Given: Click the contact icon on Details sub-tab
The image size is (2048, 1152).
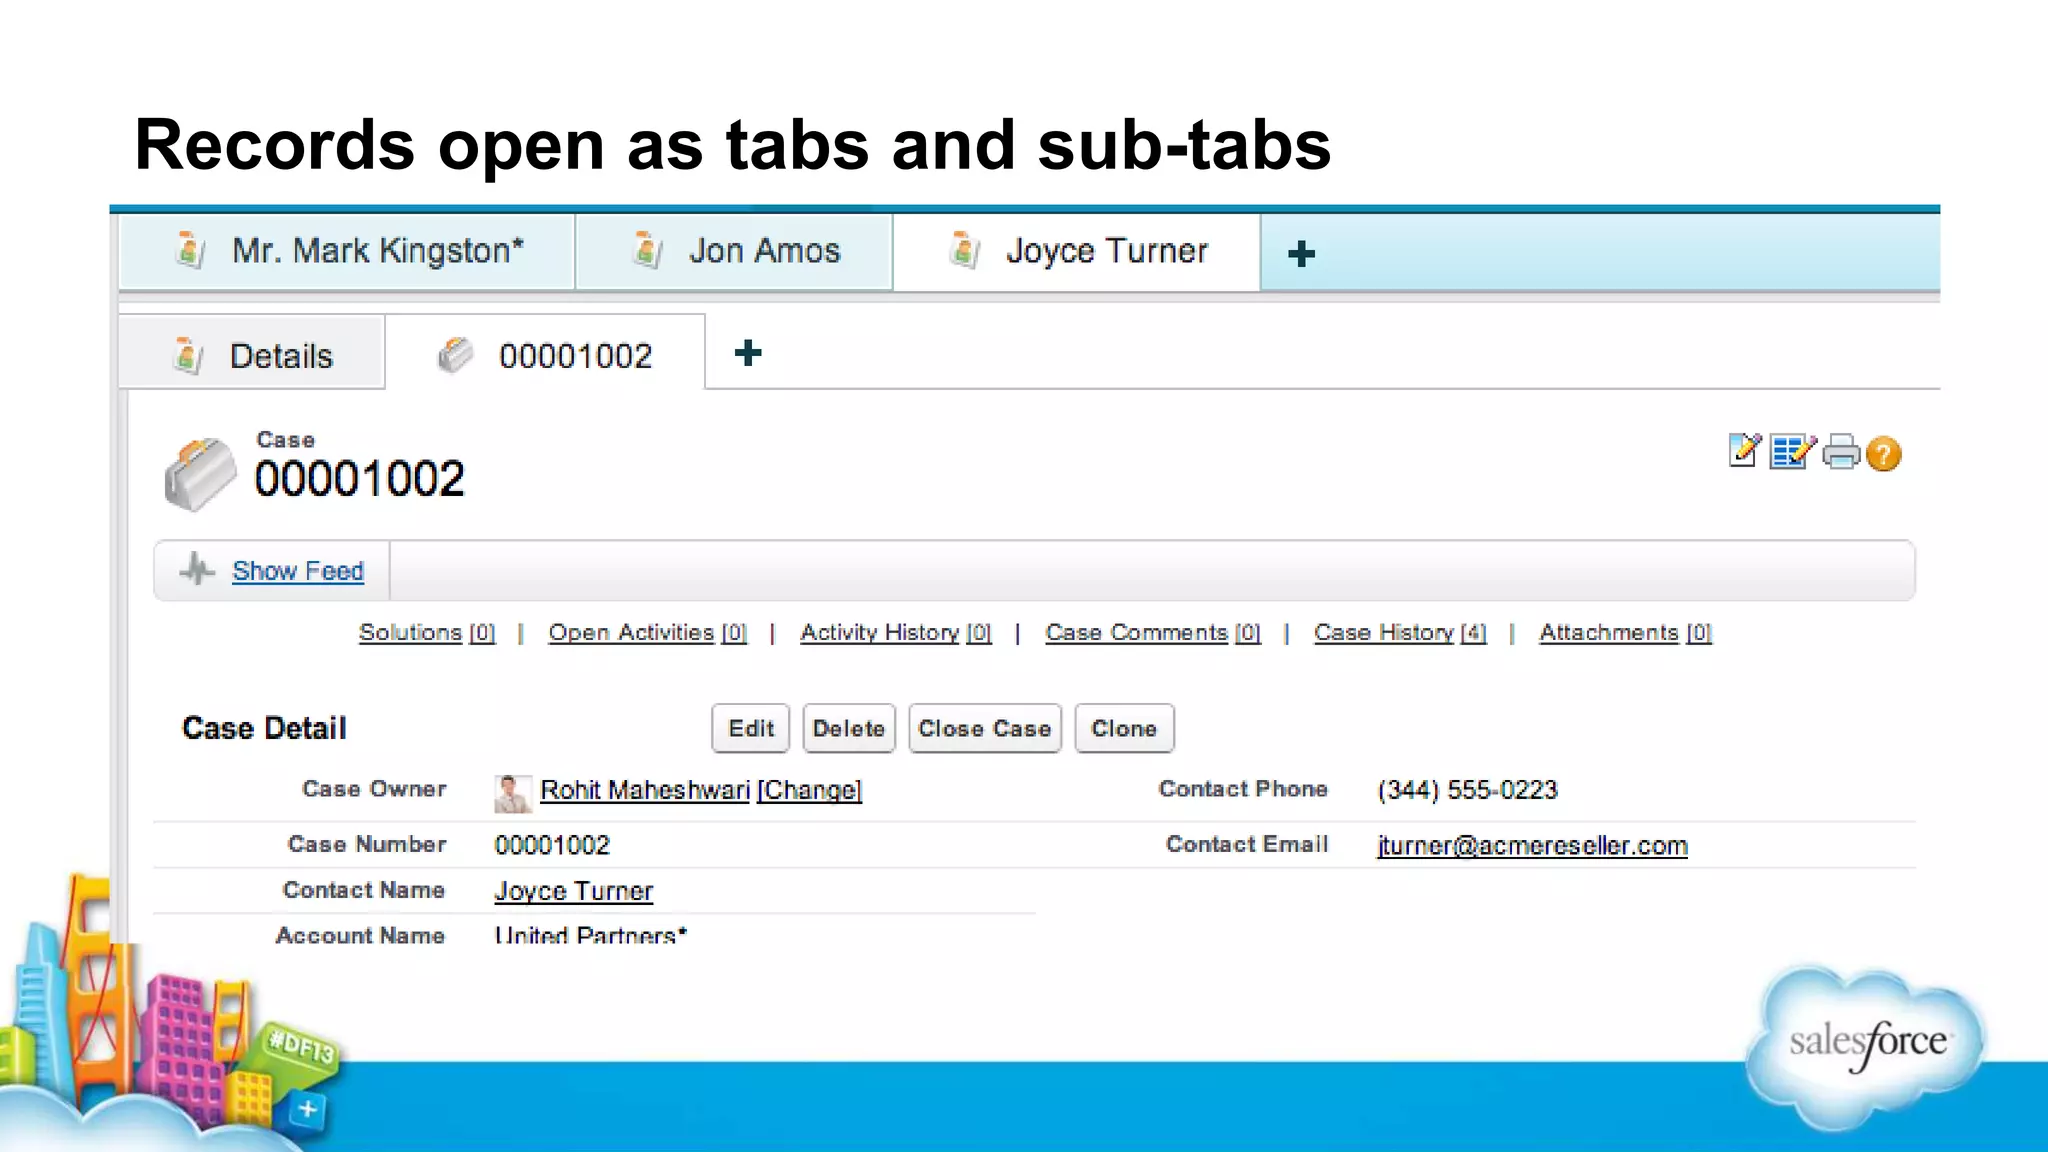Looking at the screenshot, I should pyautogui.click(x=187, y=355).
